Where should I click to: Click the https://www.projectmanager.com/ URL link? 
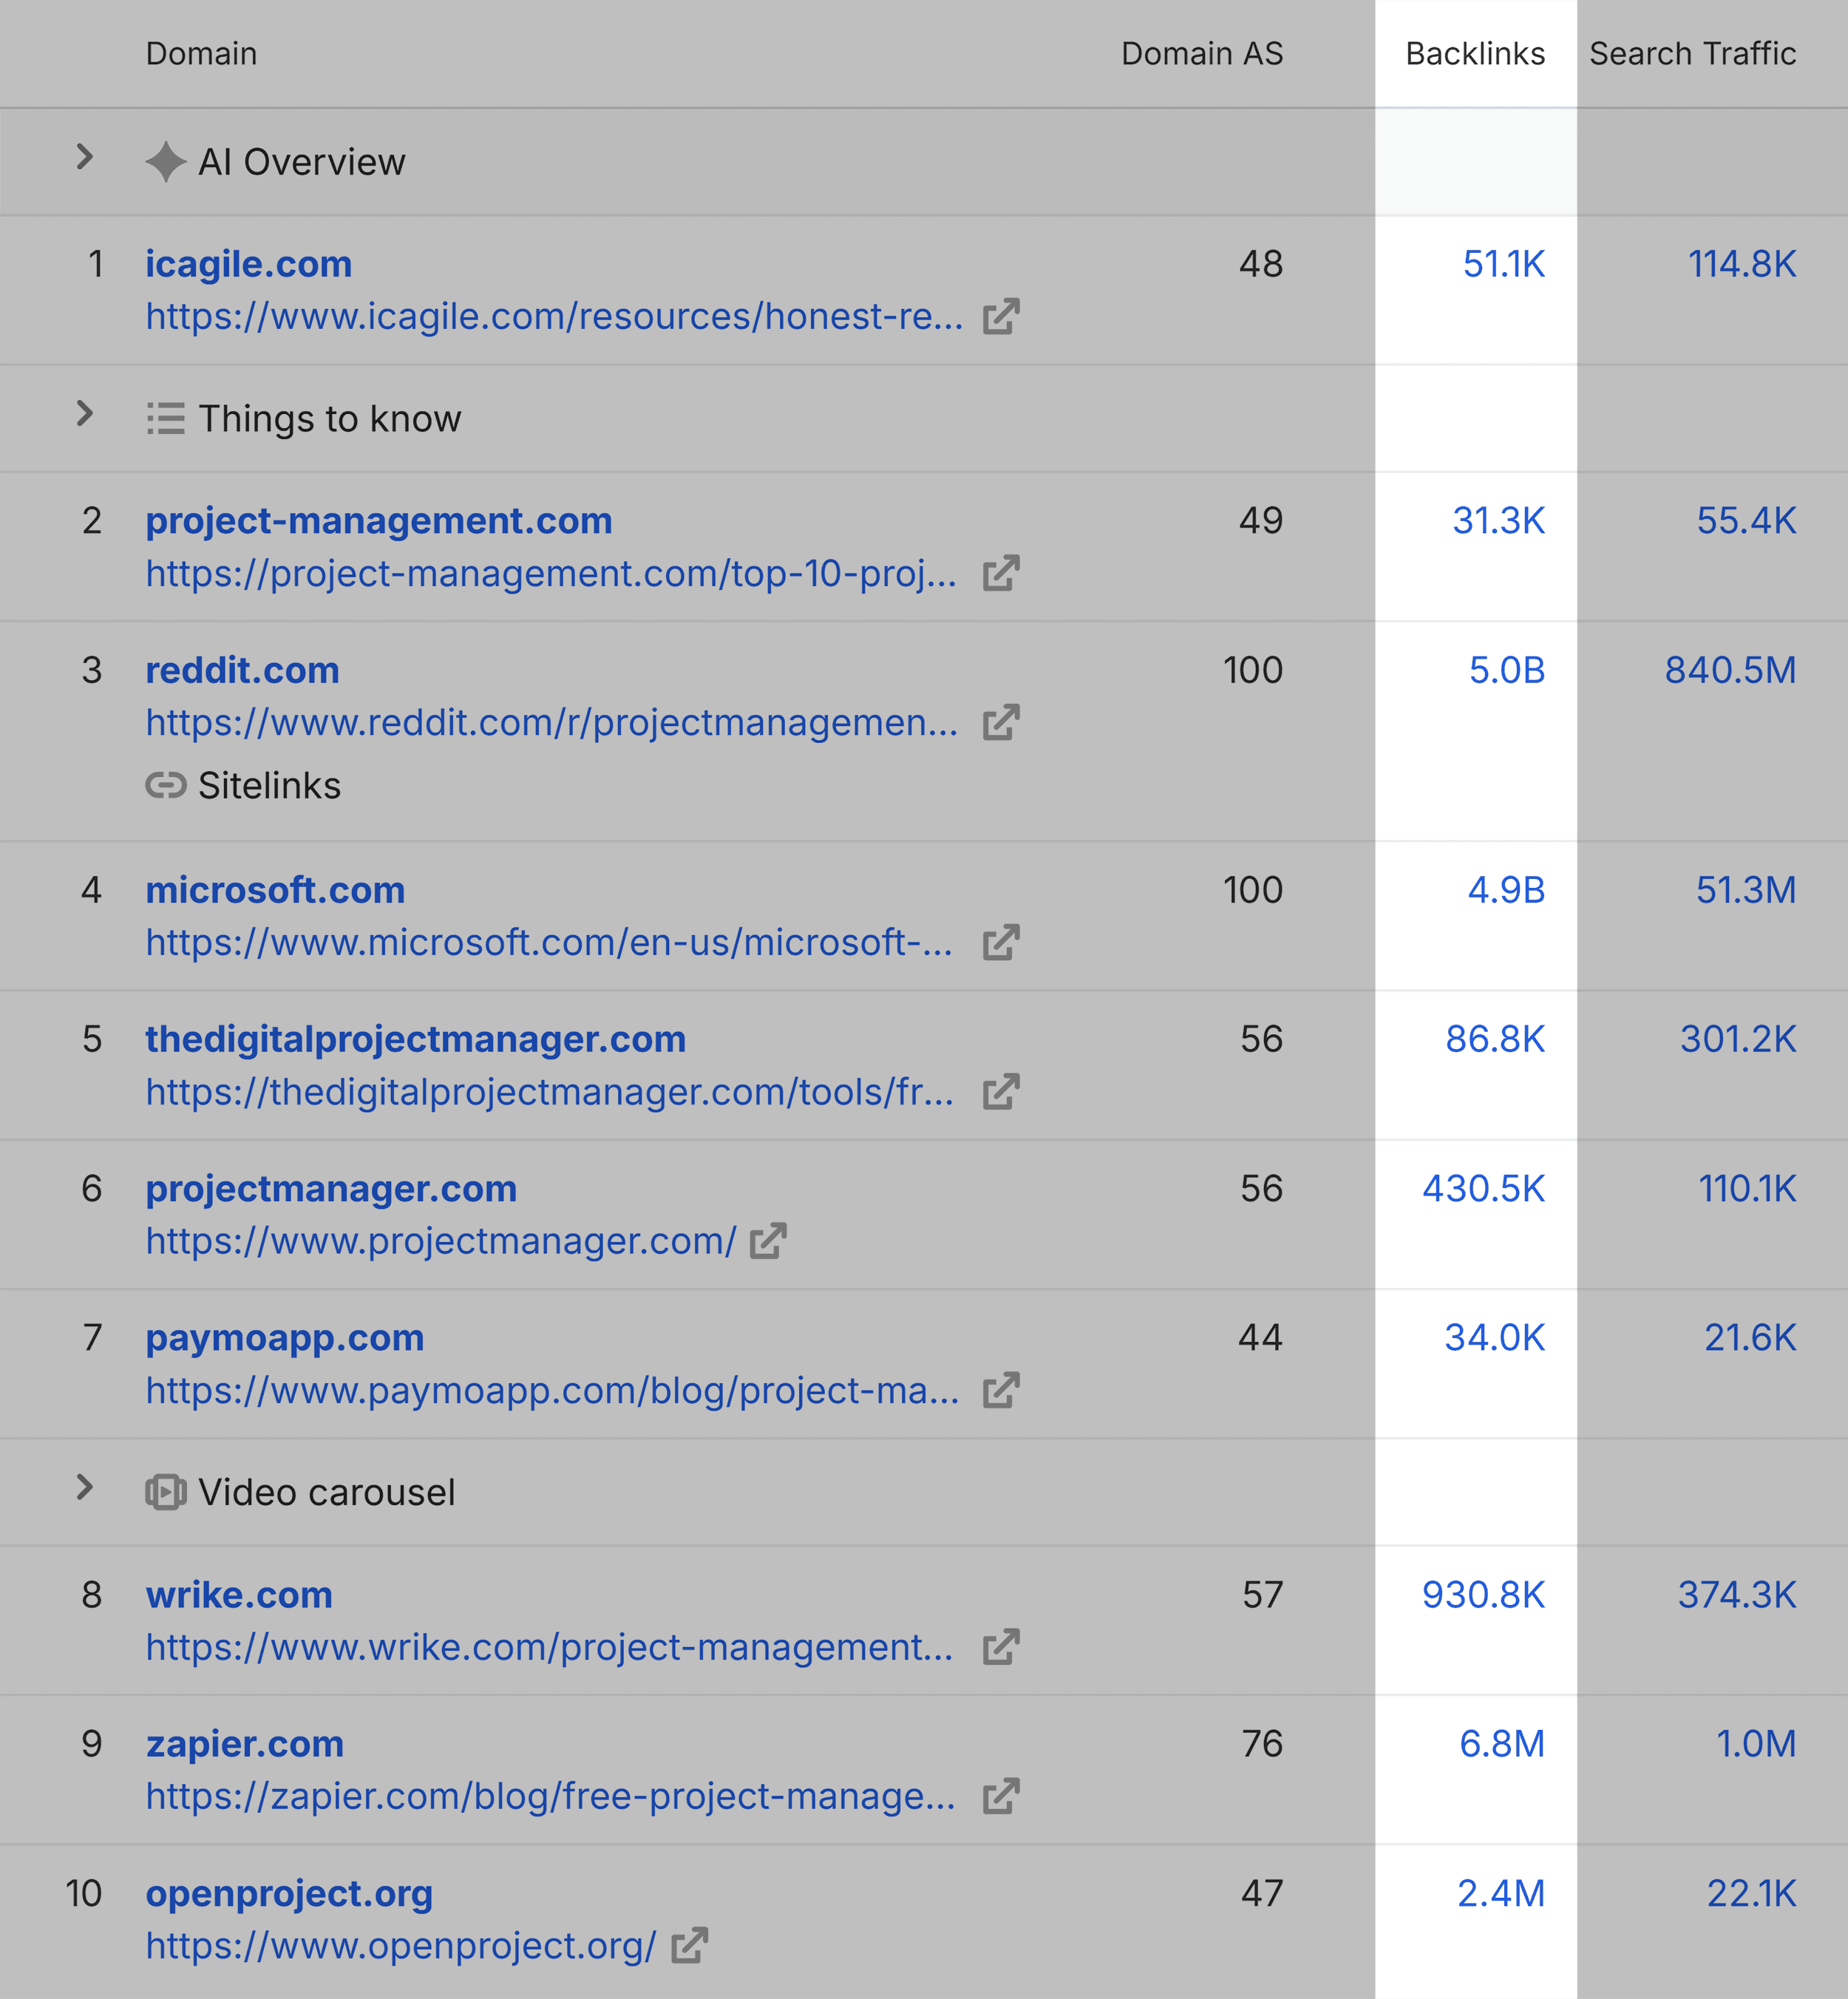point(441,1241)
